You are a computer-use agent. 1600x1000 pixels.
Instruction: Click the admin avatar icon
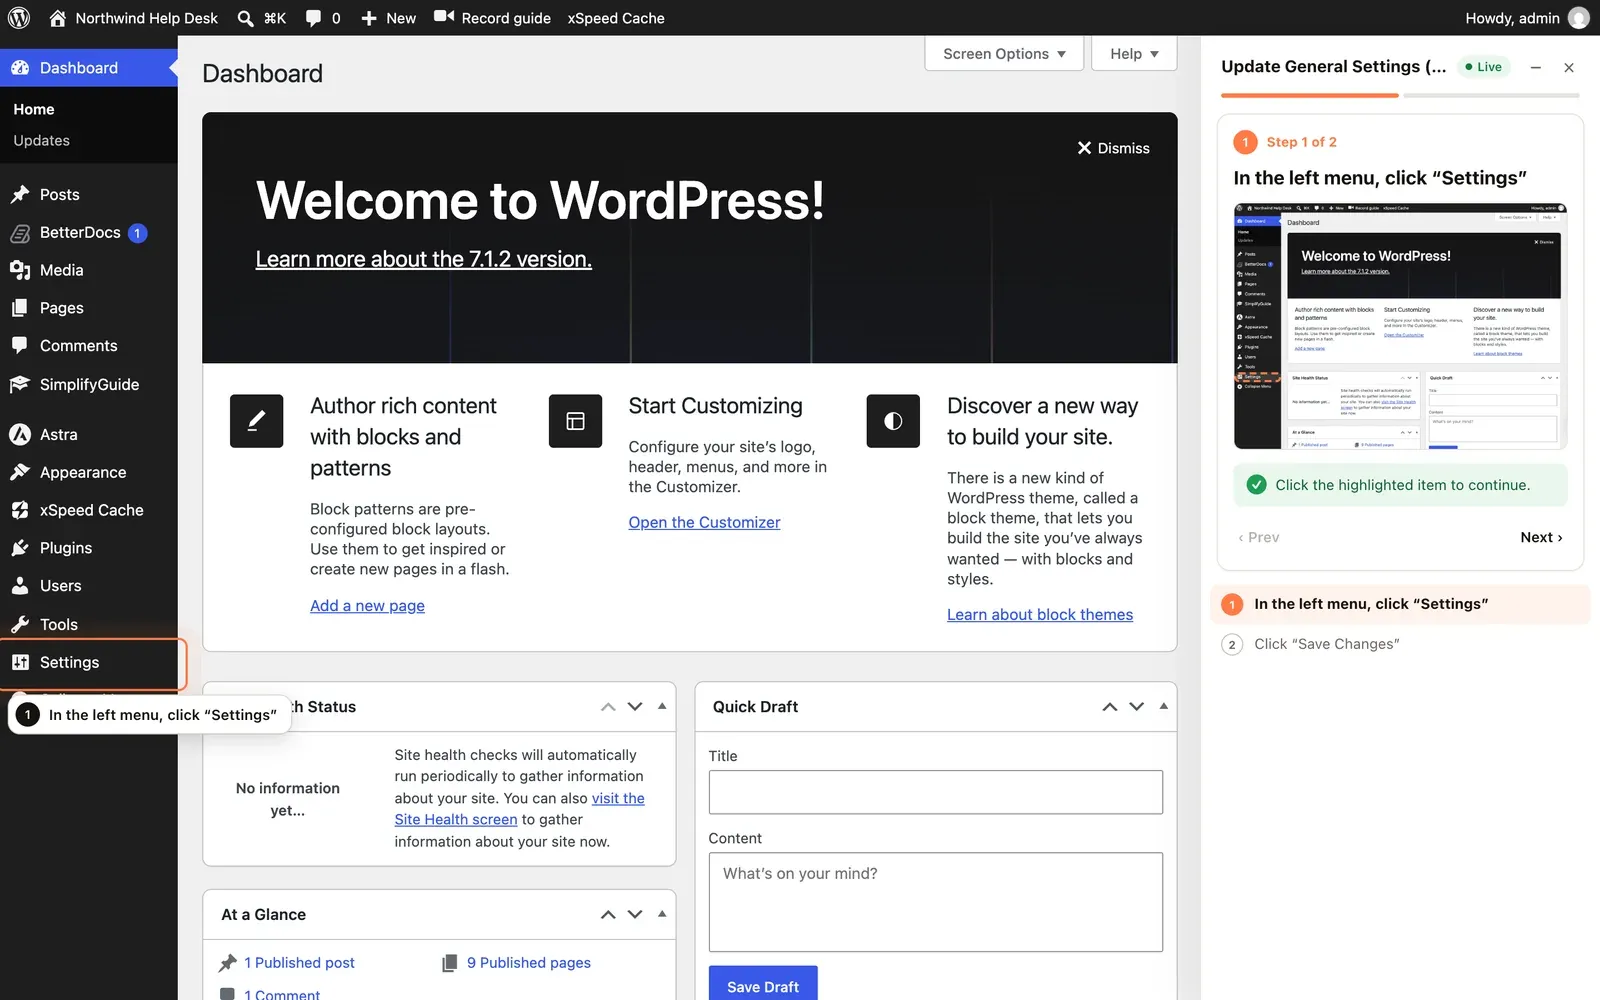coord(1579,18)
